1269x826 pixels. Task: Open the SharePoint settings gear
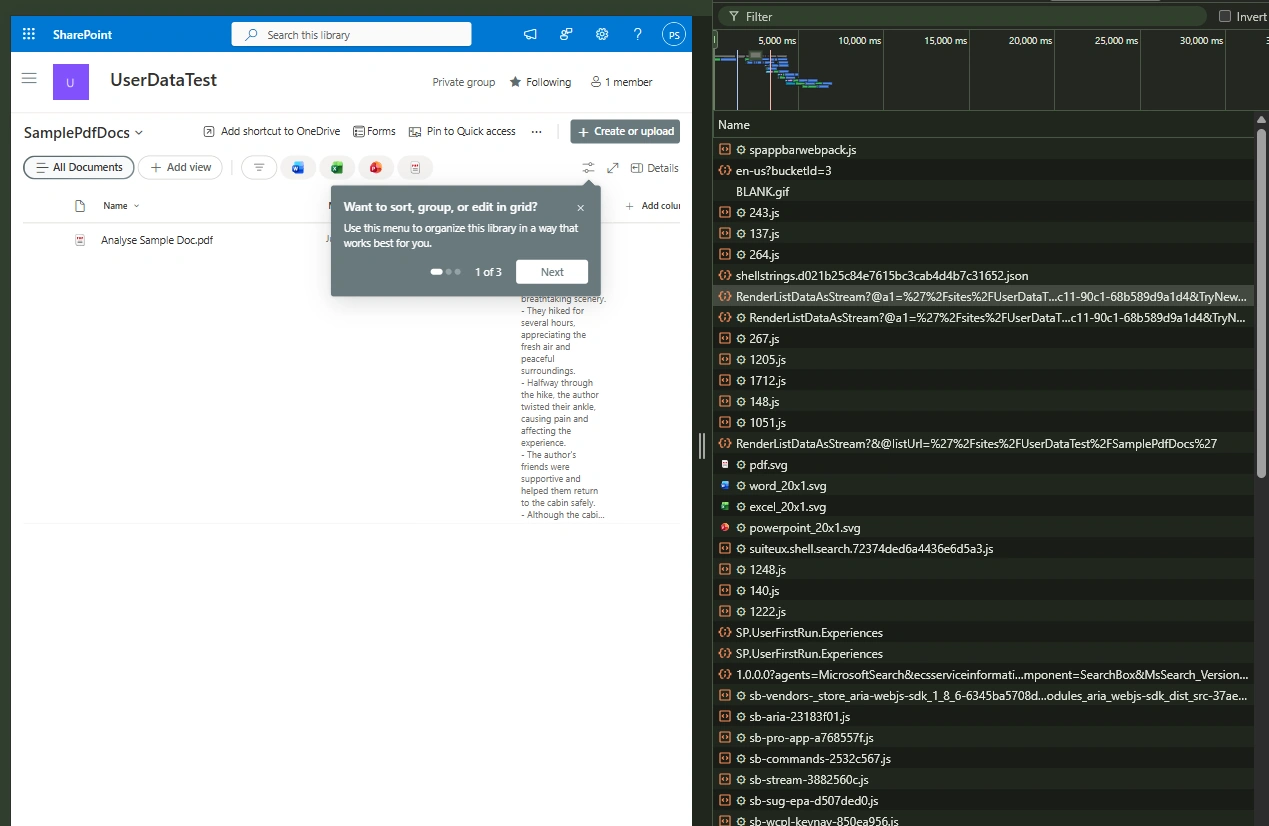pyautogui.click(x=602, y=34)
